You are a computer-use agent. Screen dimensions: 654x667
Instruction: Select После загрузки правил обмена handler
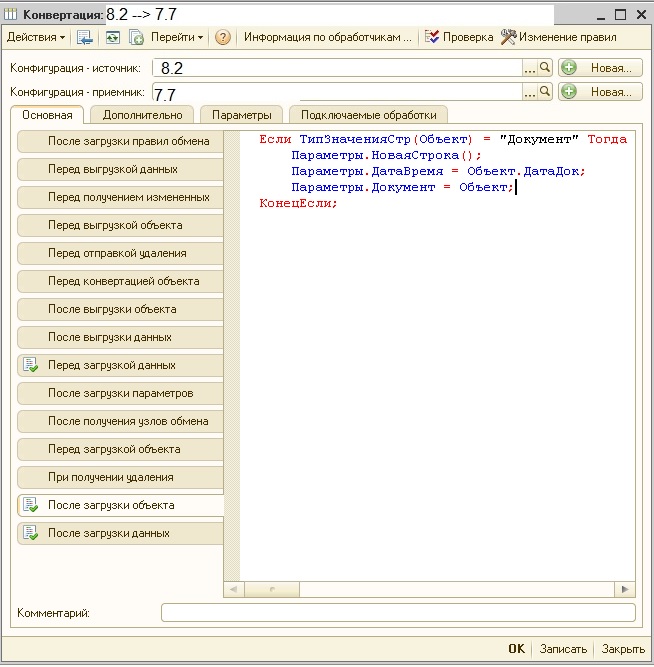pos(120,141)
